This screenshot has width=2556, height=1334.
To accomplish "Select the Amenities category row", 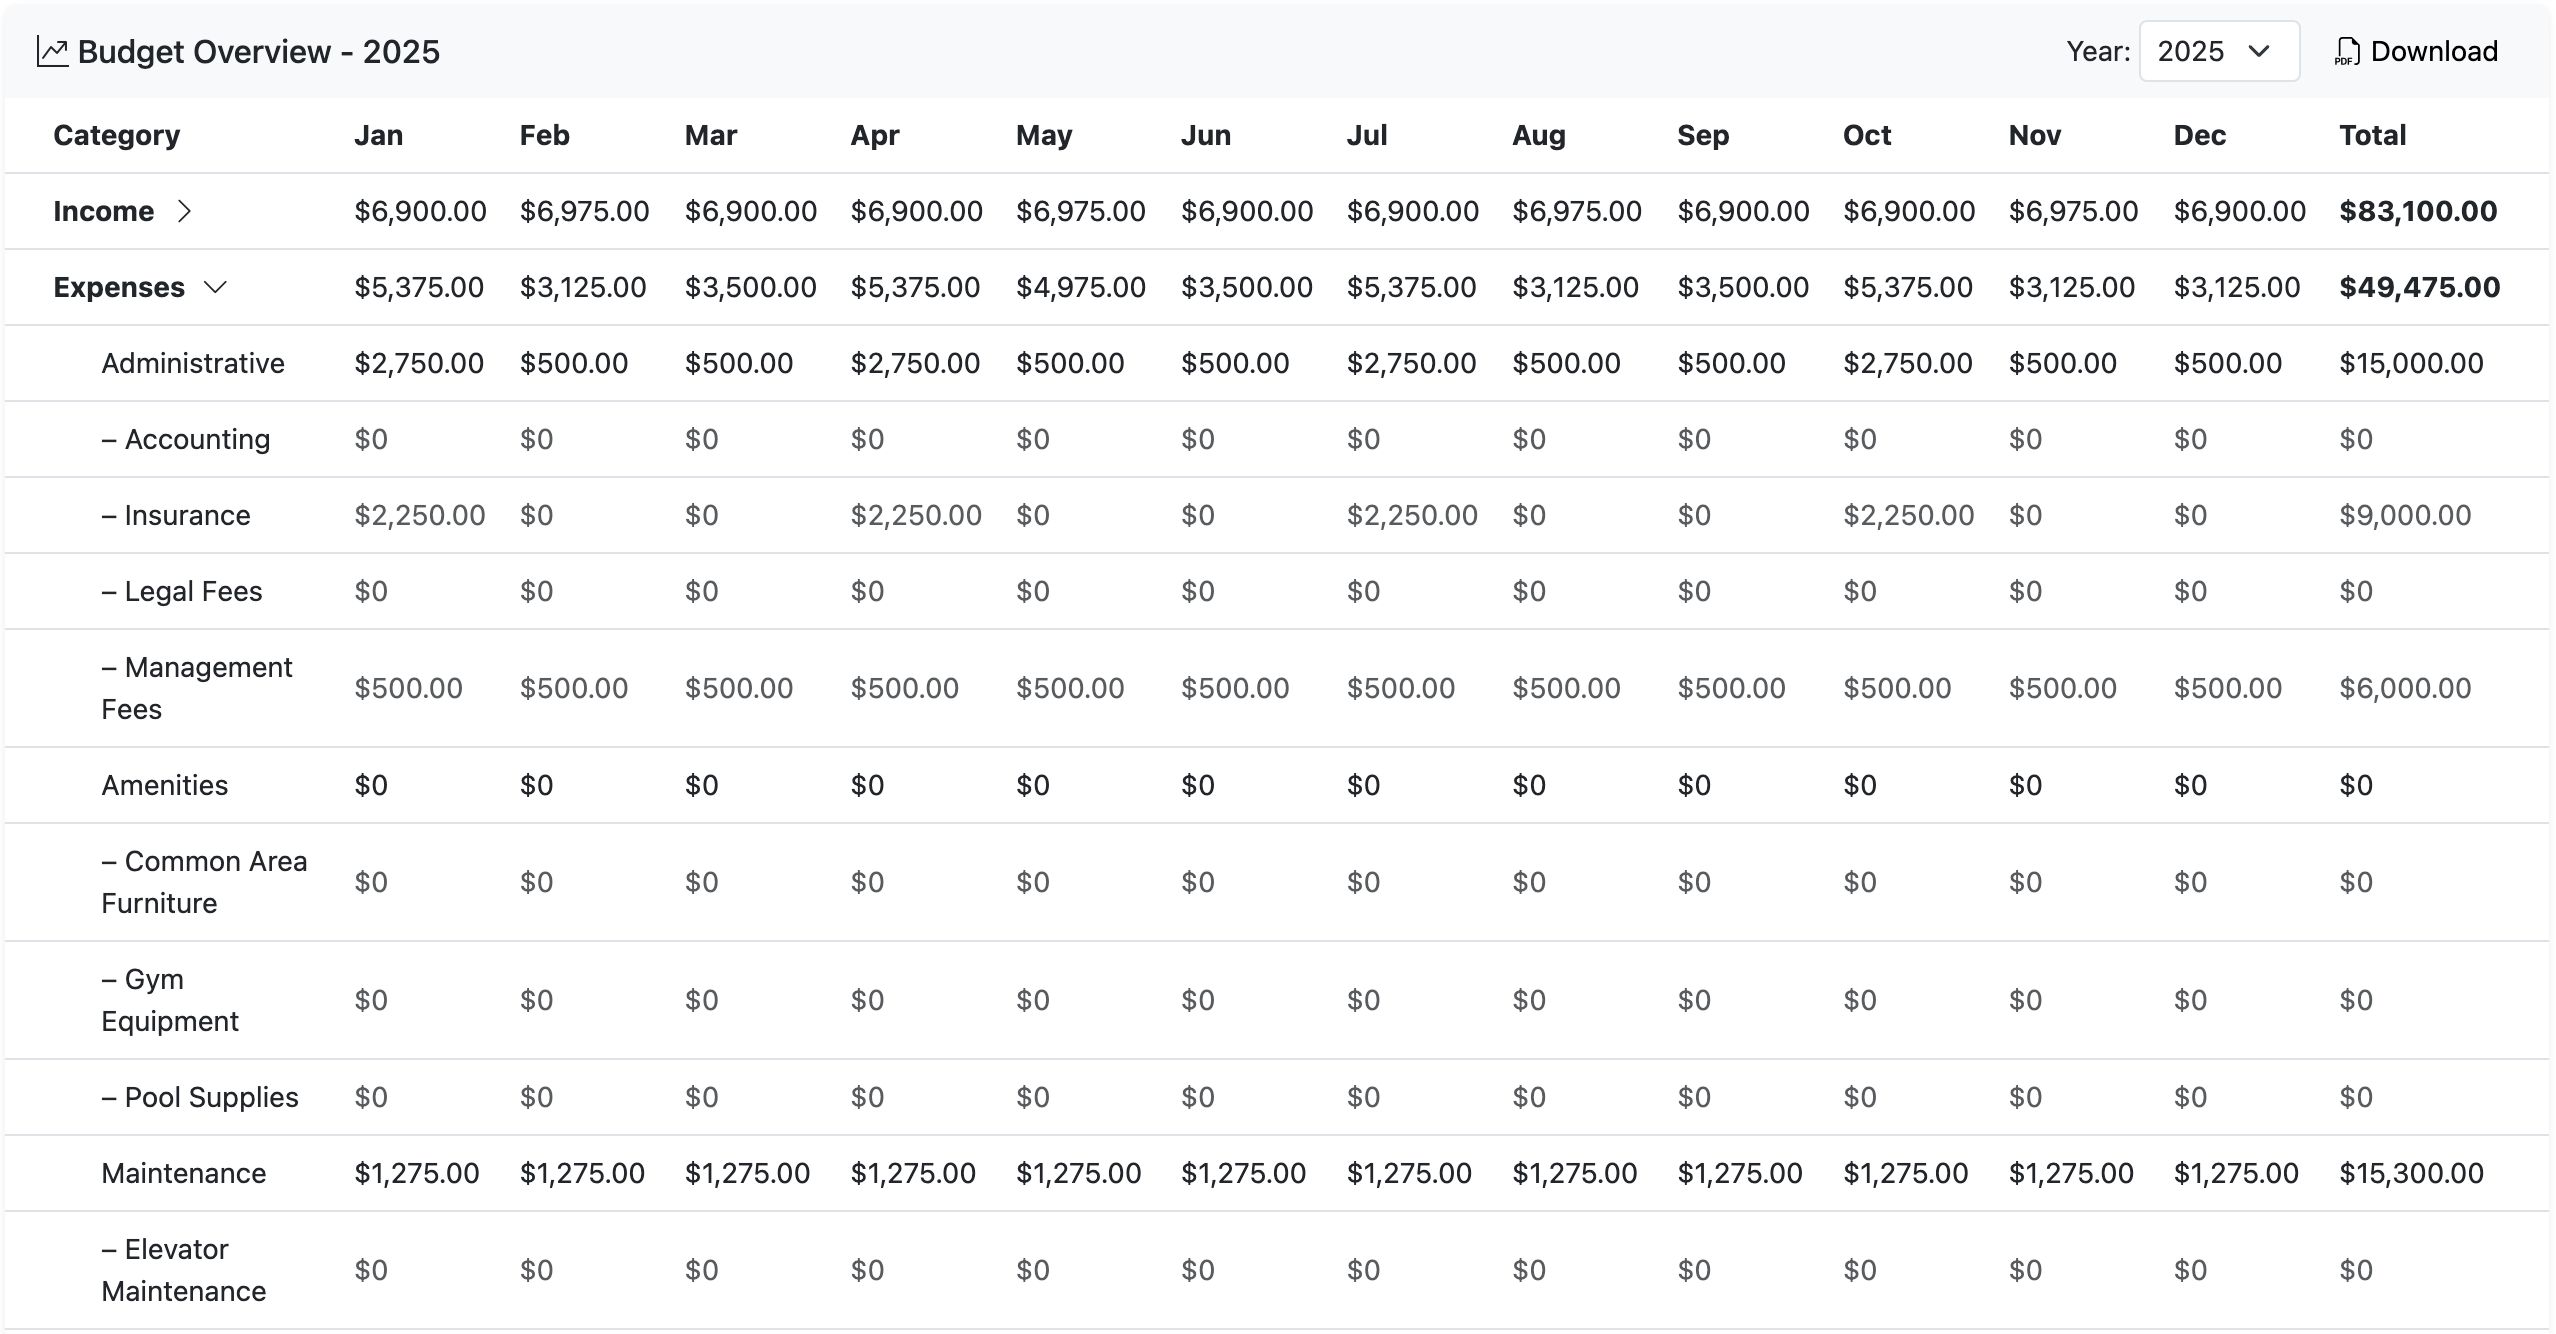I will (x=165, y=784).
